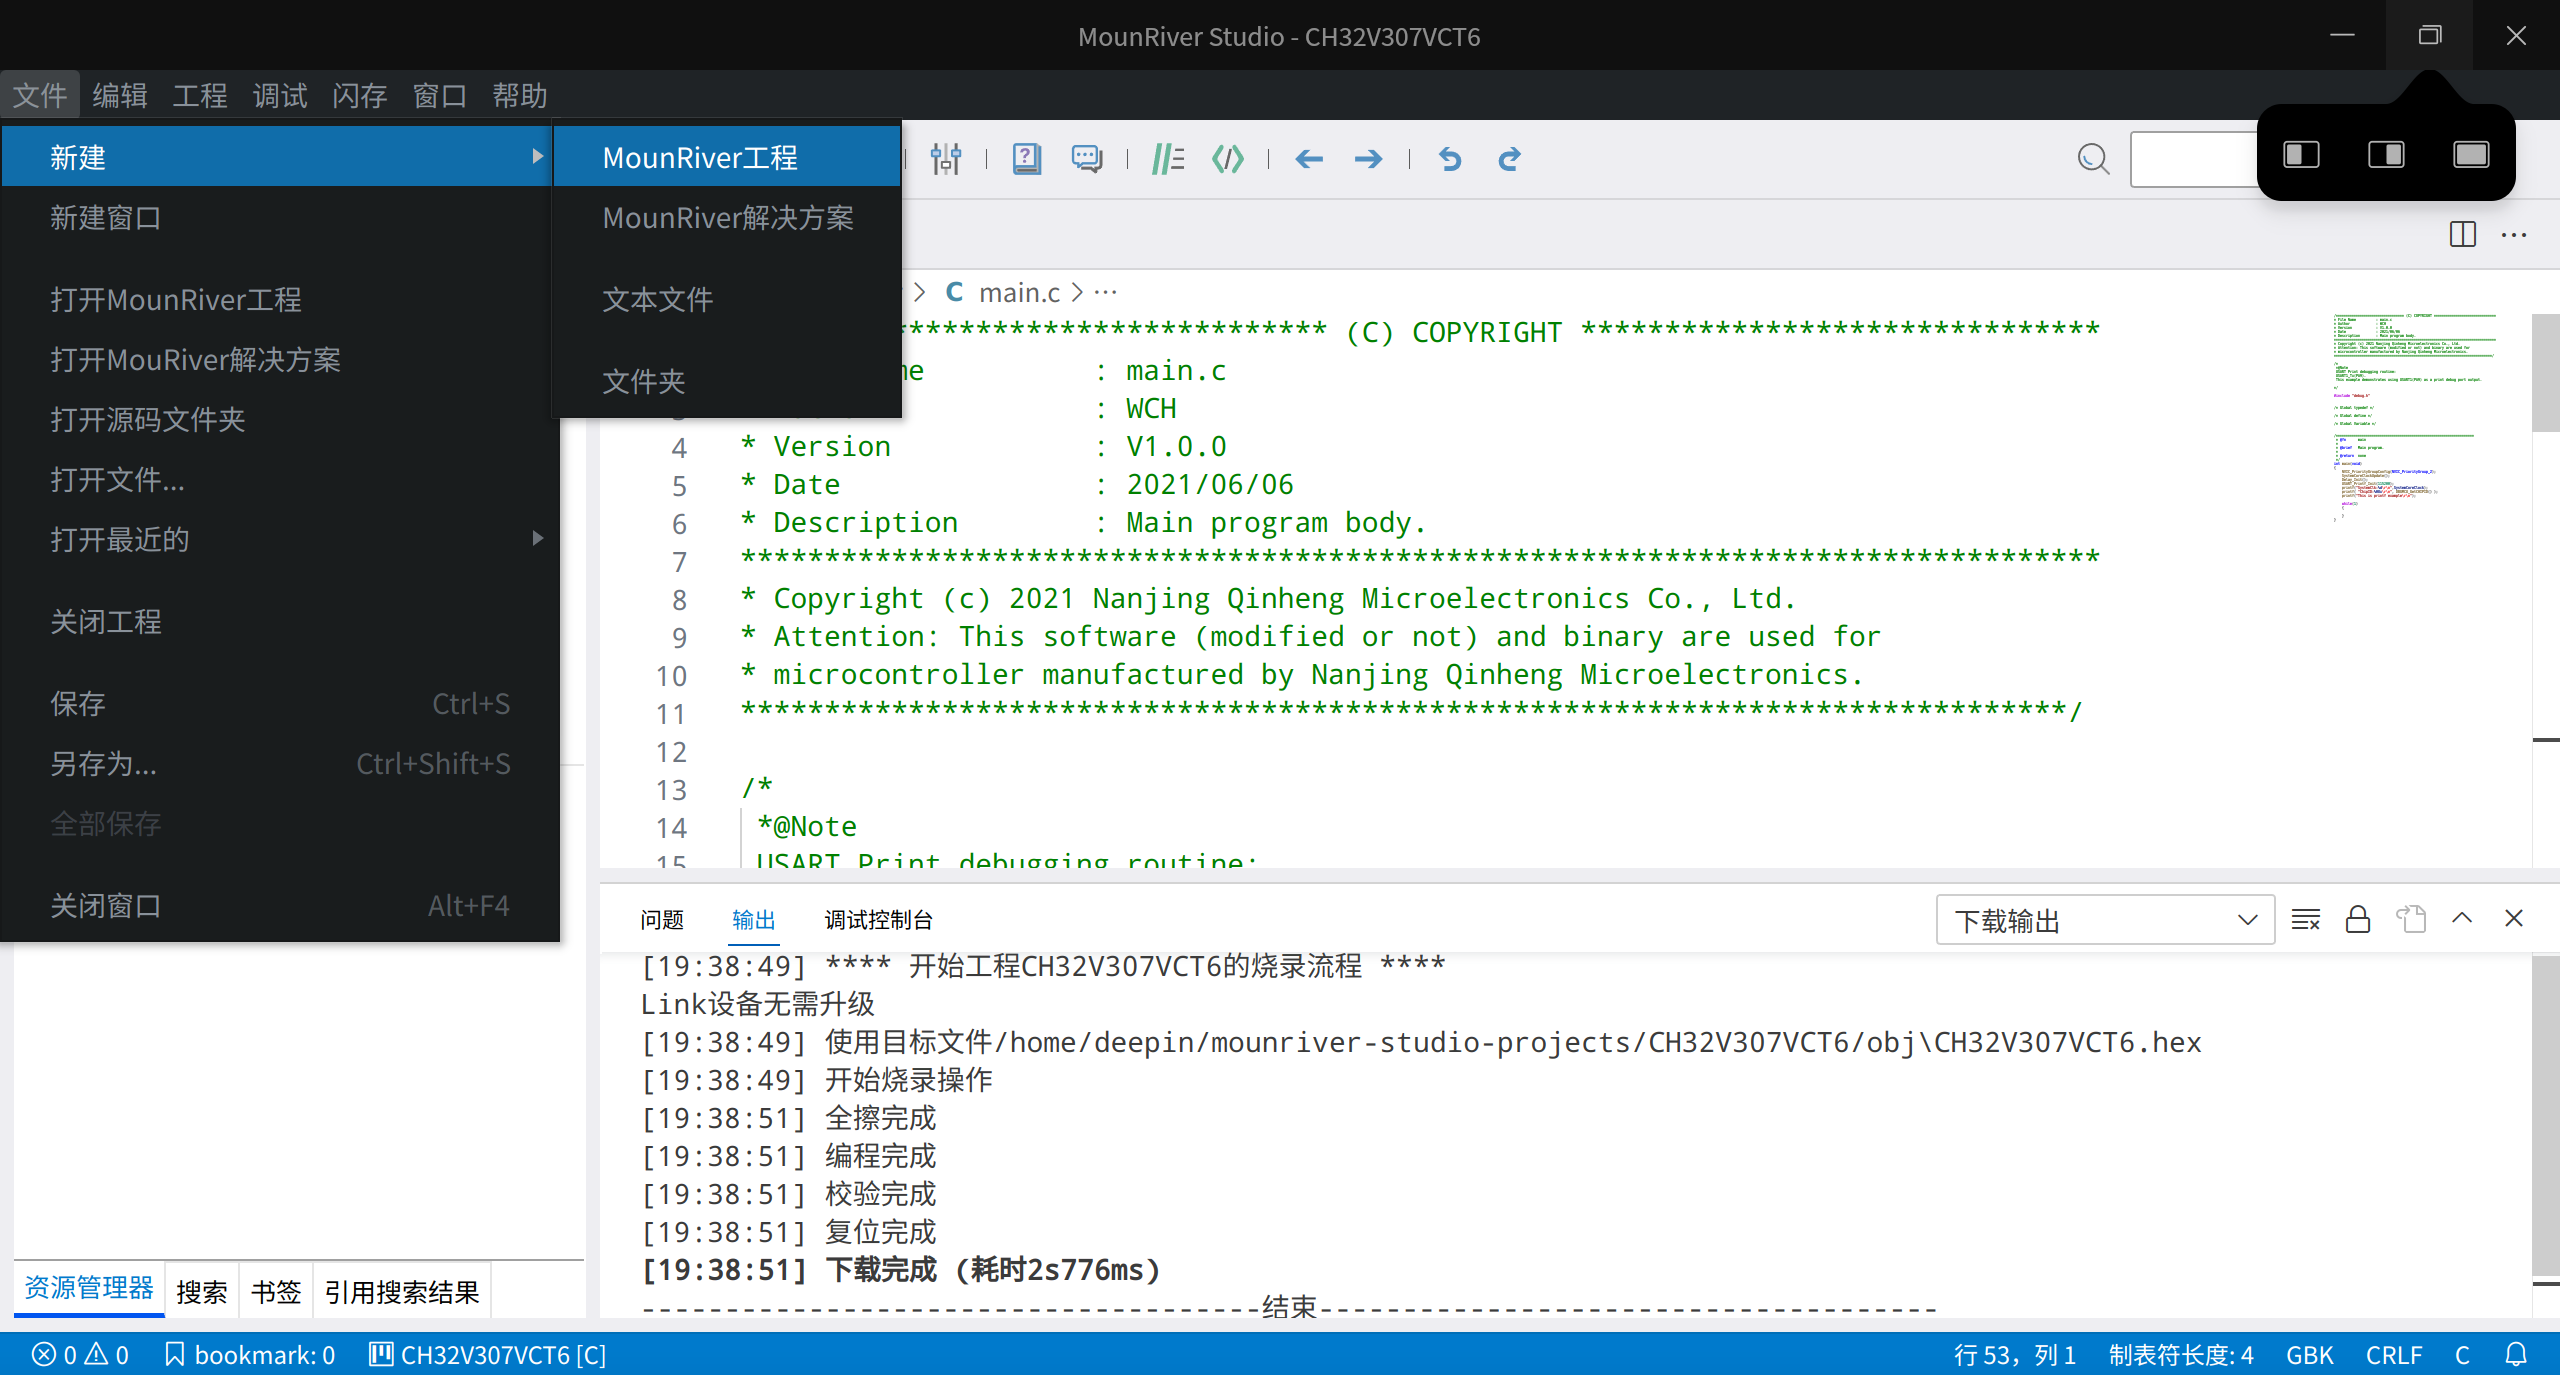Click 打开MounRiver工程 menu entry
2560x1375 pixels.
280,299
